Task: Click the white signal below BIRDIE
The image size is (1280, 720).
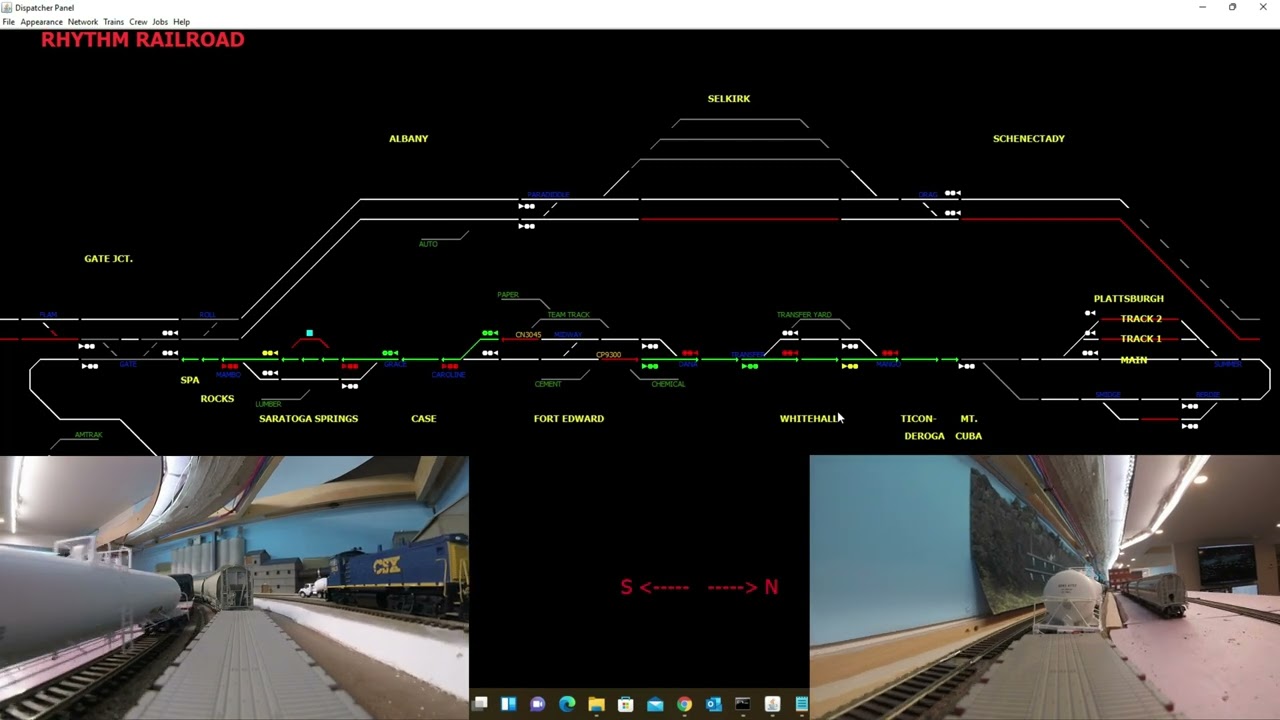Action: pos(1190,406)
